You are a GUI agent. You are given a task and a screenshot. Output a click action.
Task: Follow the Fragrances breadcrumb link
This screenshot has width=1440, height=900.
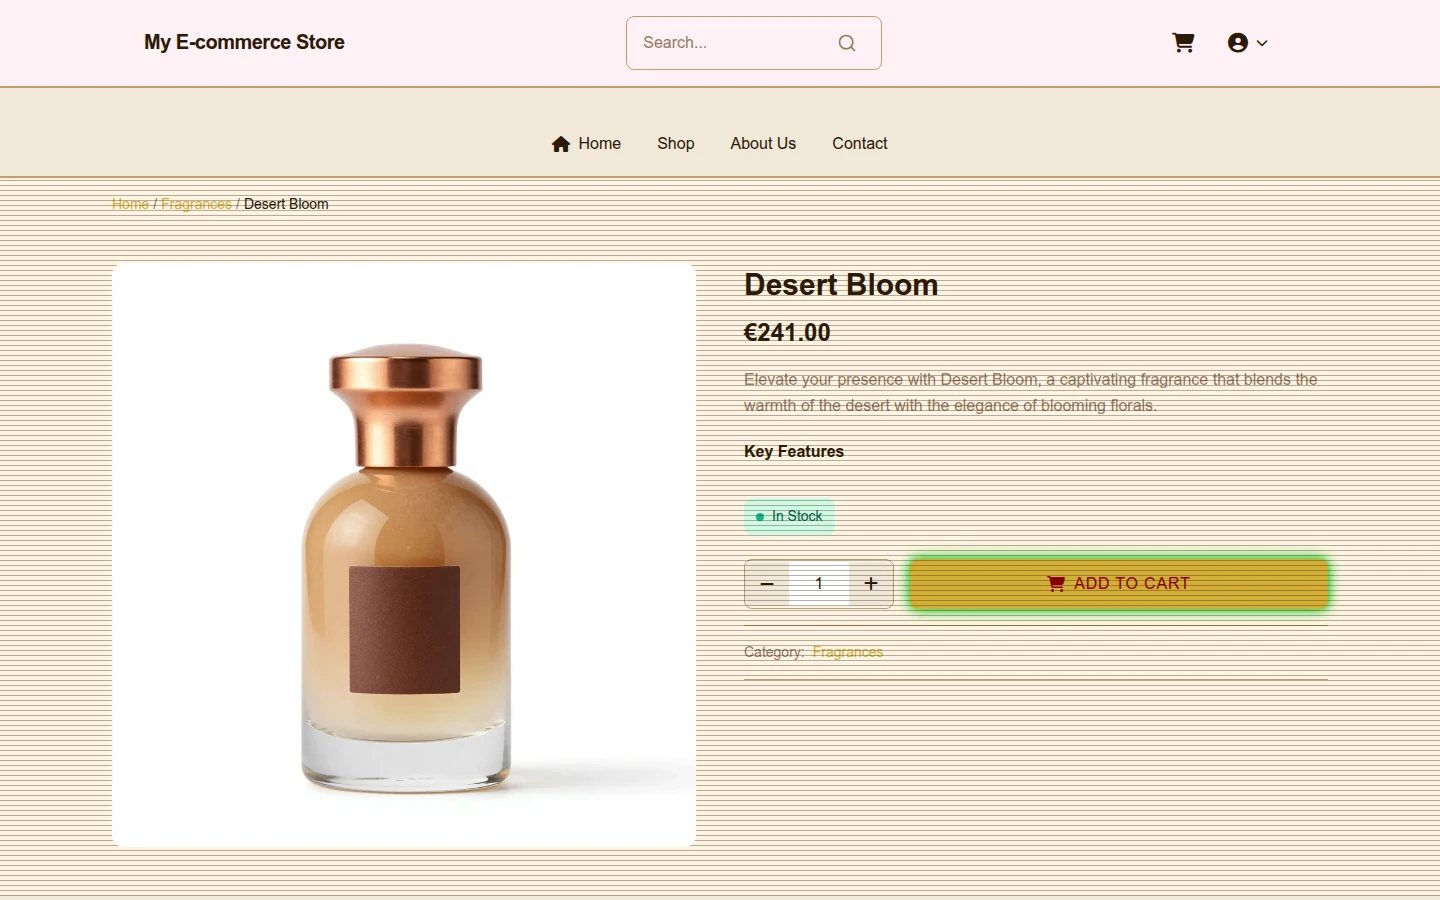[196, 204]
